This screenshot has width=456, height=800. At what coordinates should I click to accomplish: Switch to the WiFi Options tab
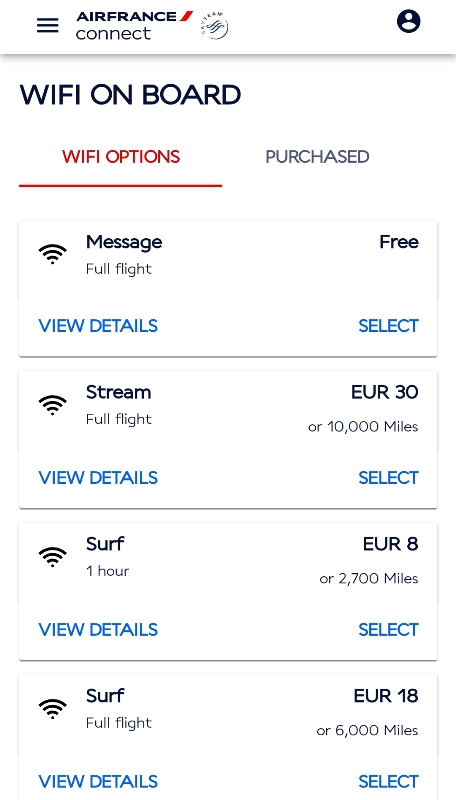coord(121,157)
